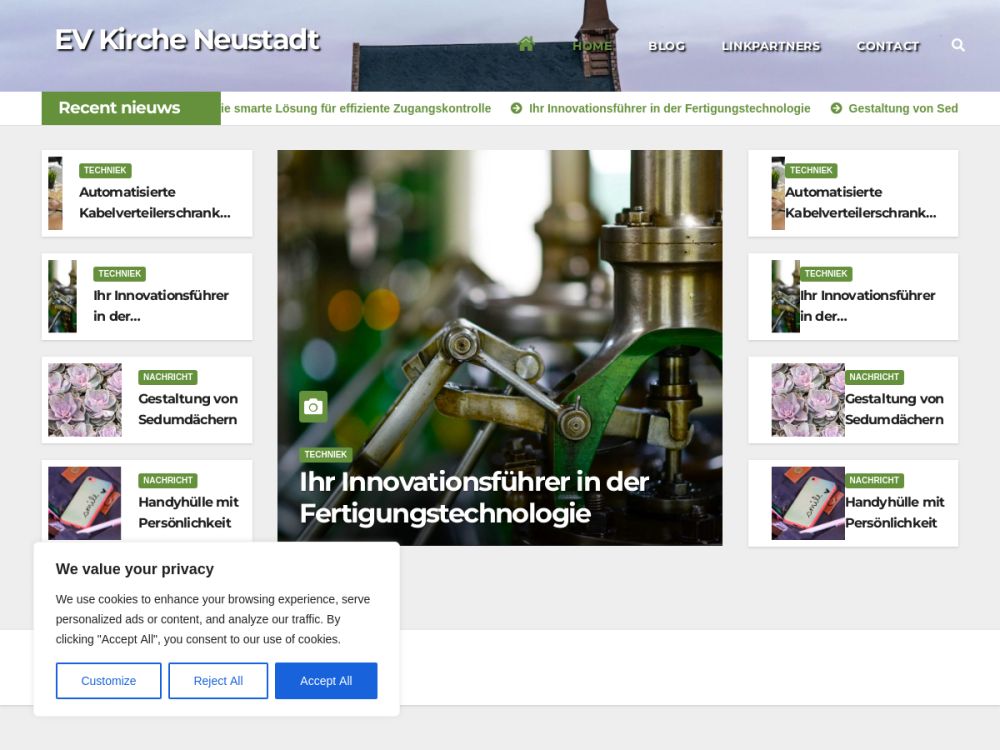Go to the Linkpartners page
Screen dimensions: 1000x750
pos(770,46)
